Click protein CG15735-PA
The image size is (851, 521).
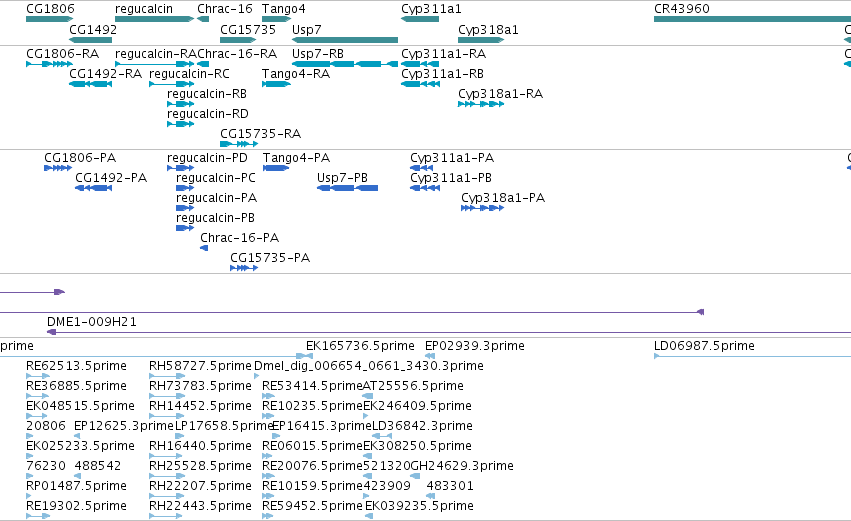[x=270, y=258]
